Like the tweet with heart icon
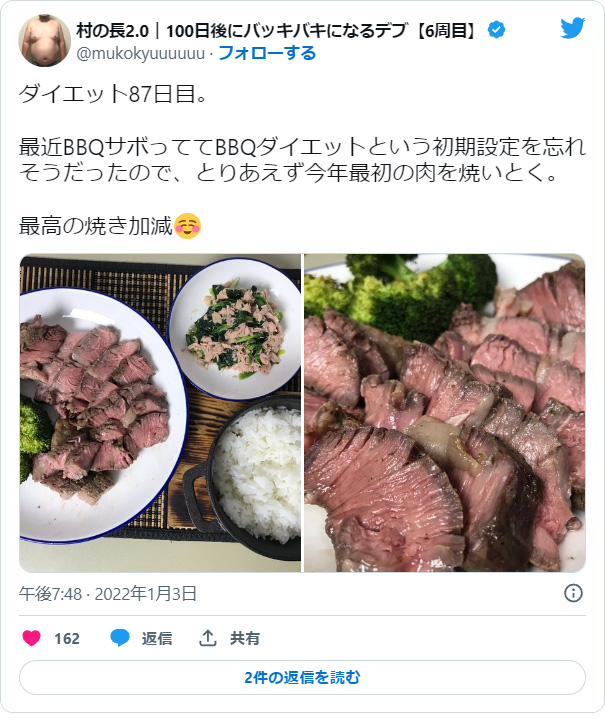Image resolution: width=605 pixels, height=719 pixels. pos(32,638)
